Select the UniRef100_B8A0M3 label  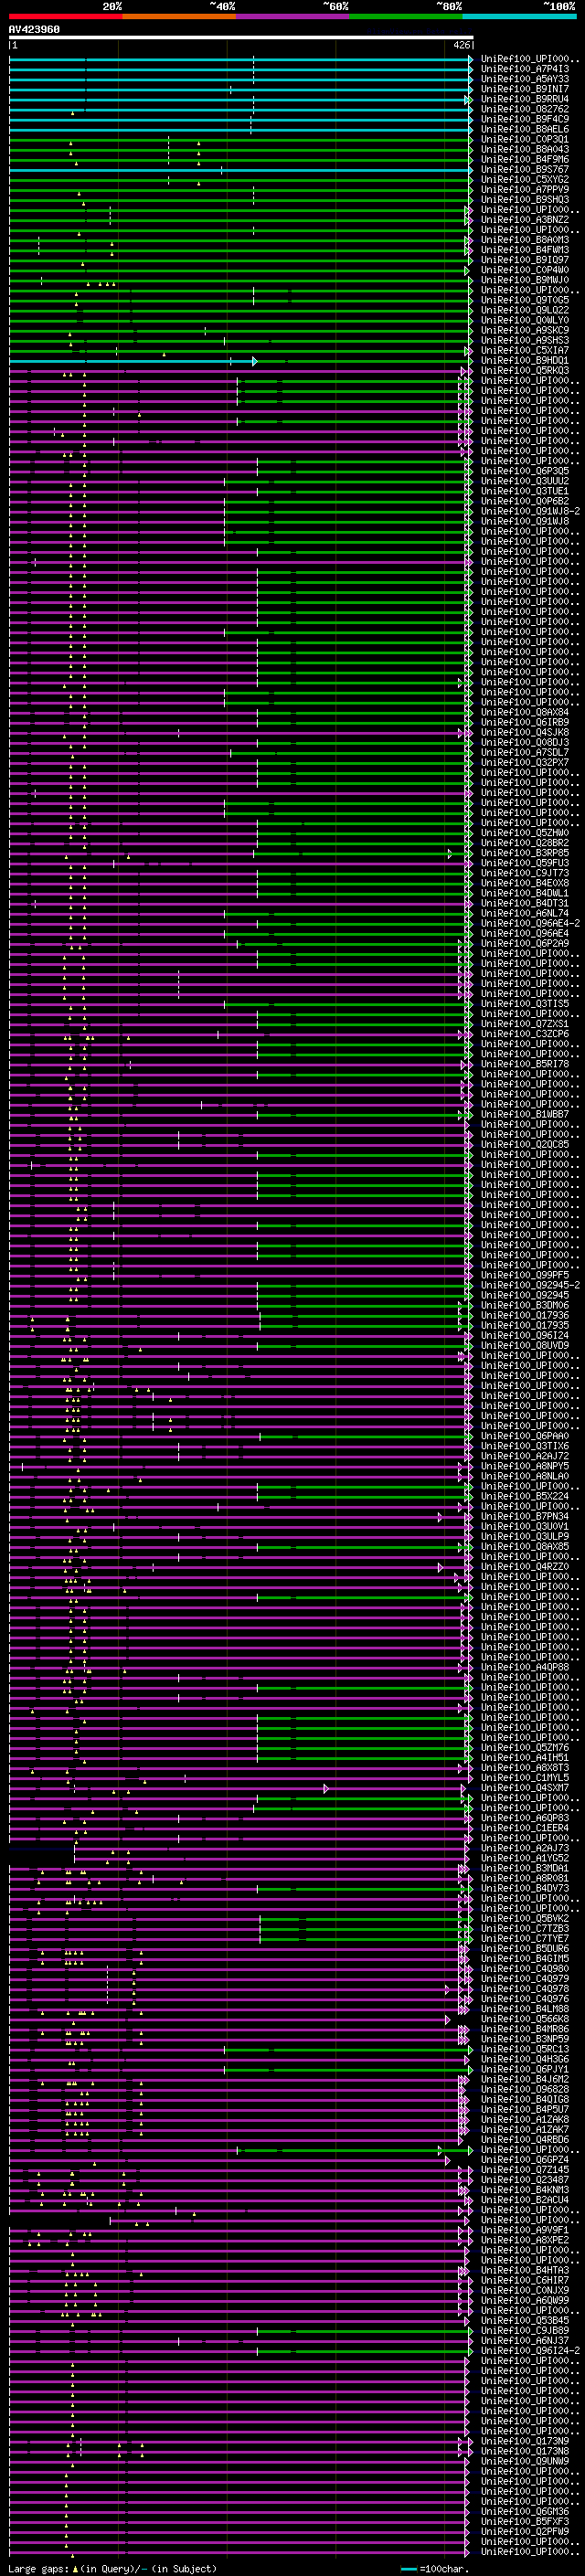click(x=525, y=240)
